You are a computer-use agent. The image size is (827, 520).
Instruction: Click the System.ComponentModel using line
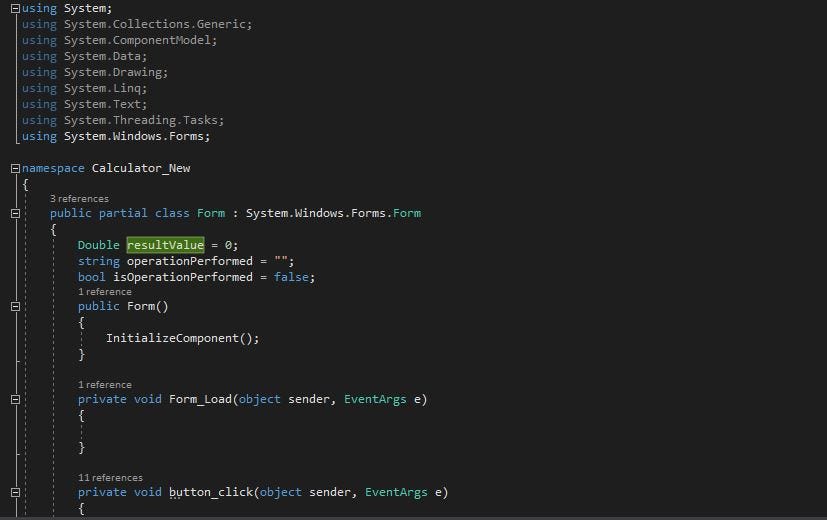point(119,40)
